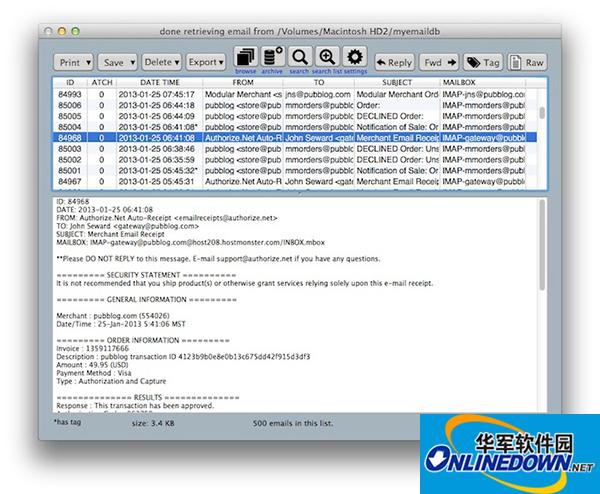Sort by the SUBJECT column header
The image size is (600, 494).
click(397, 83)
